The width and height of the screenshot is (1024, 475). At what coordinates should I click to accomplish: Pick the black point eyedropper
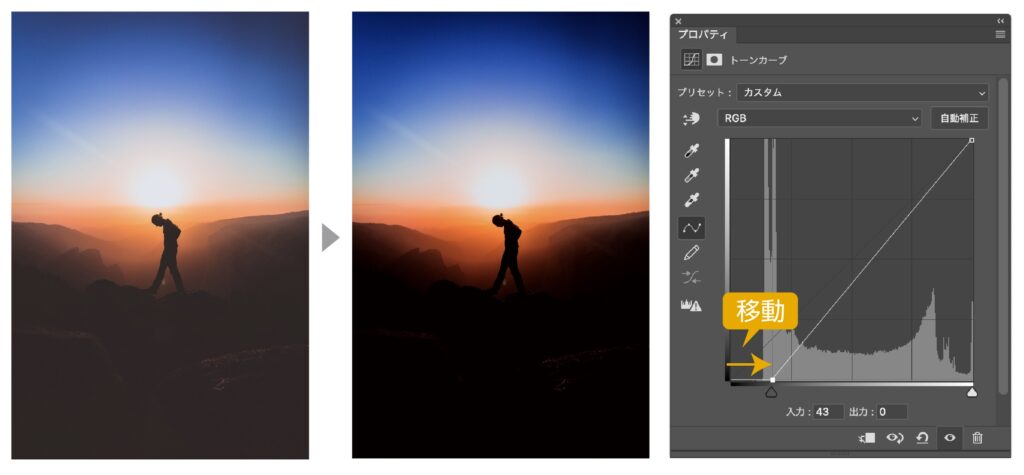tap(692, 151)
